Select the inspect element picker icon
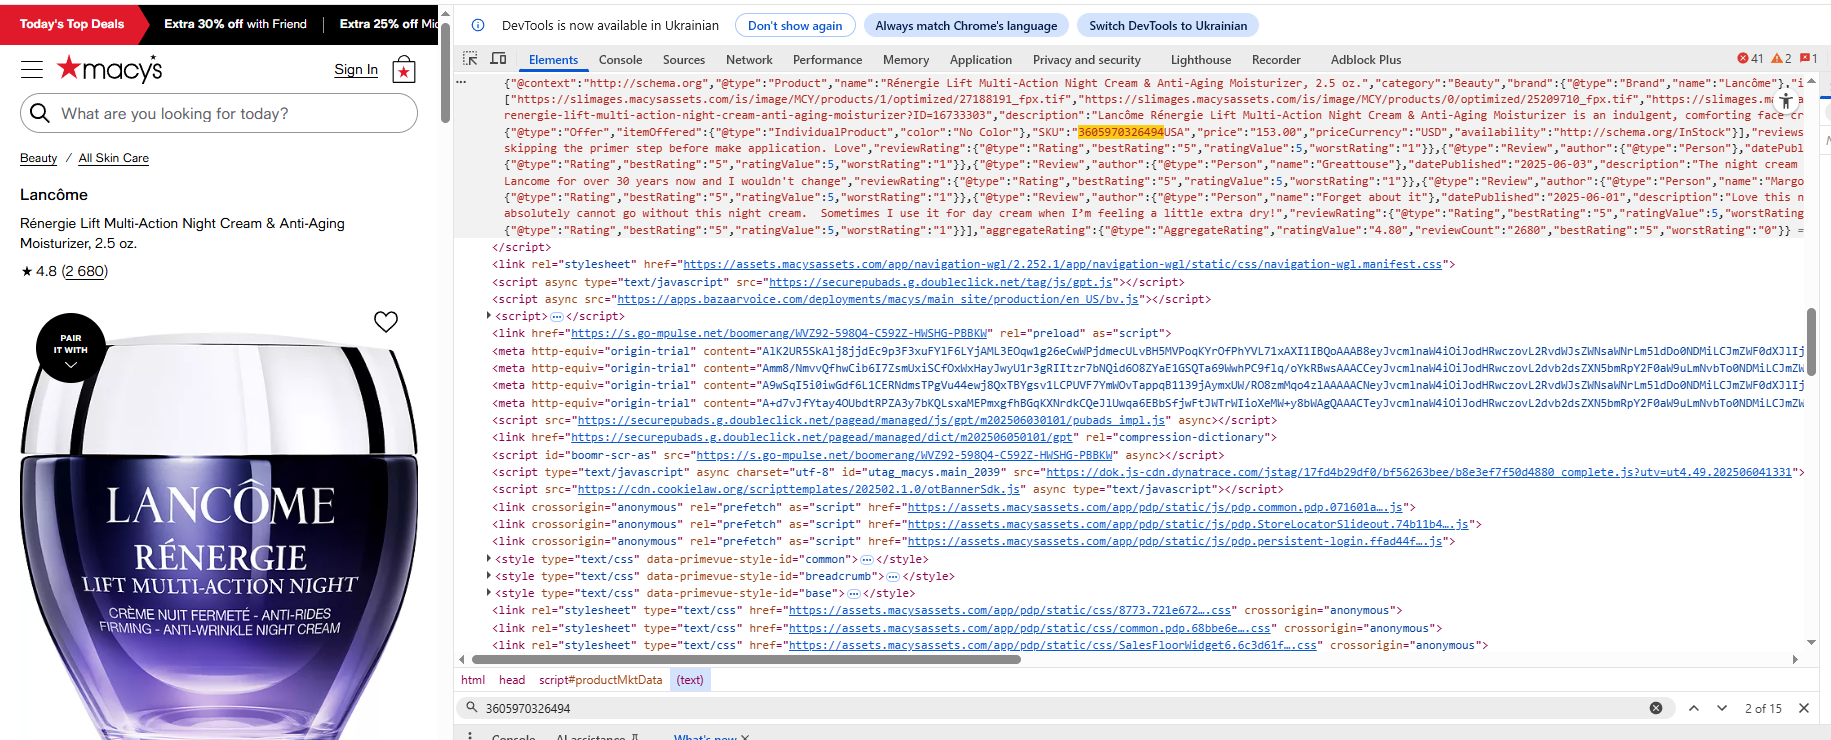 click(x=470, y=59)
